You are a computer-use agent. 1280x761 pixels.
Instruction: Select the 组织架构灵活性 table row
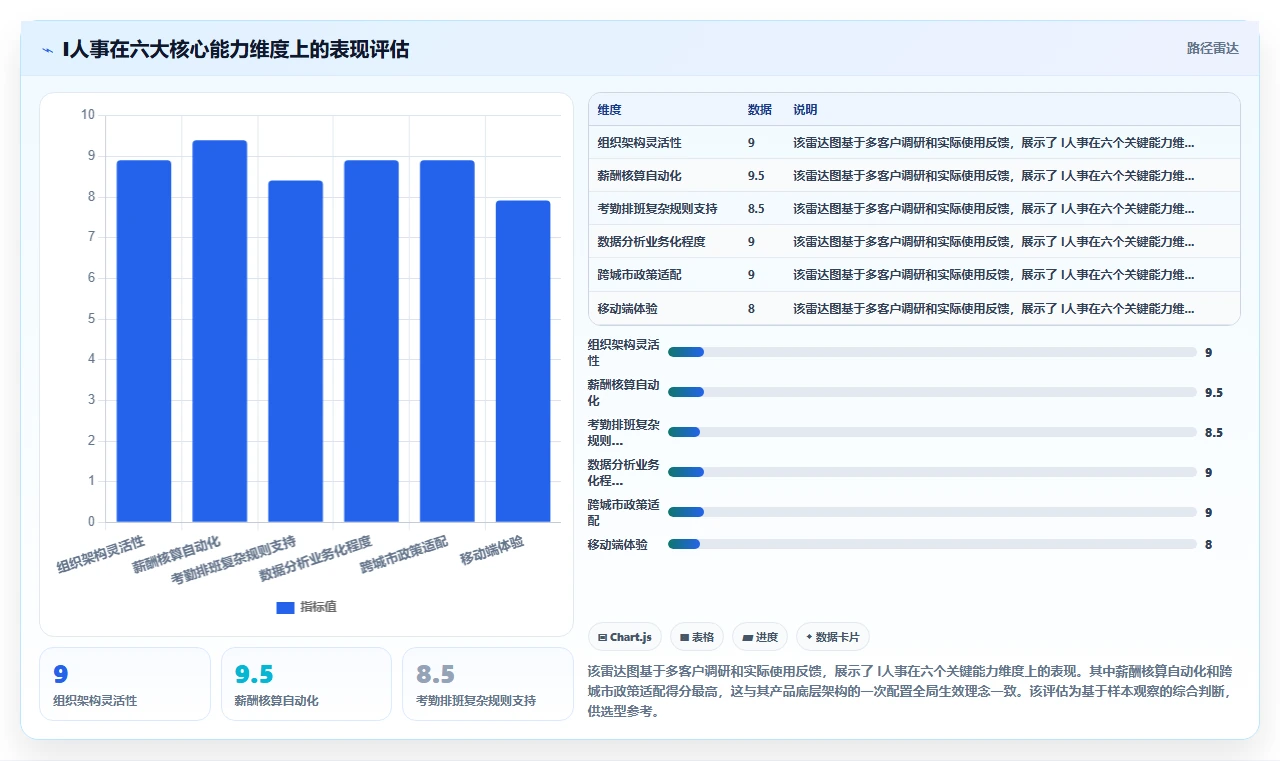tap(914, 143)
